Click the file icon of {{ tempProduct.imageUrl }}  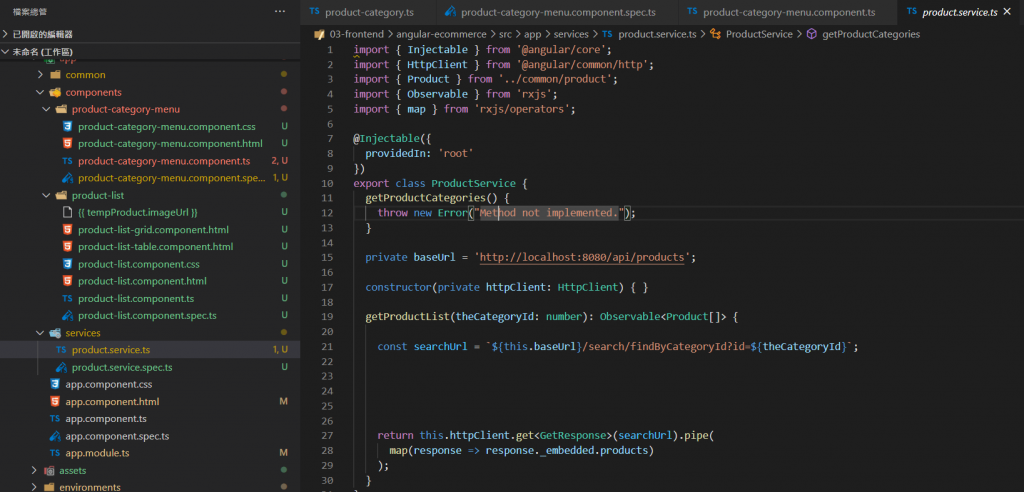67,212
